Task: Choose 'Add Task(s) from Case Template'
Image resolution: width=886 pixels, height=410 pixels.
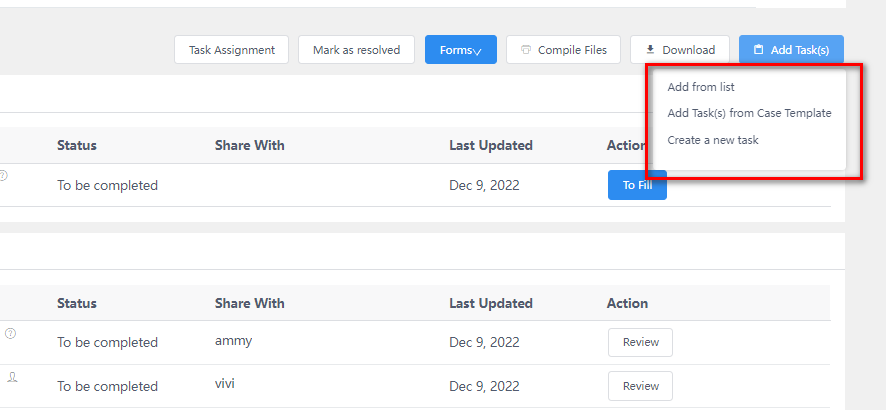Action: pos(749,113)
